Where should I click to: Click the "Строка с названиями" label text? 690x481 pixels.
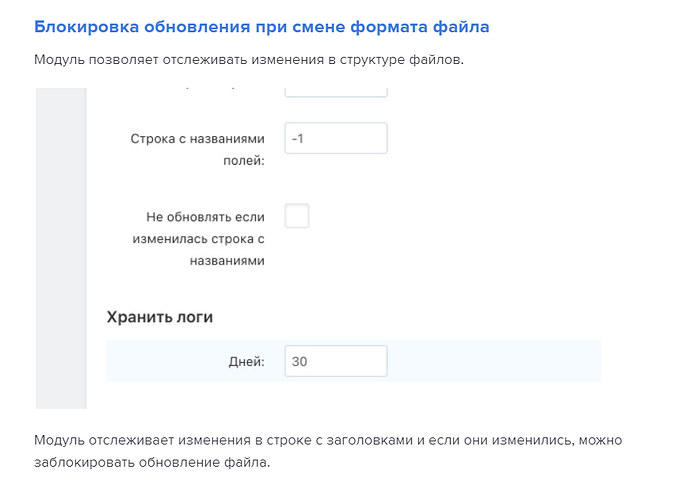click(198, 139)
